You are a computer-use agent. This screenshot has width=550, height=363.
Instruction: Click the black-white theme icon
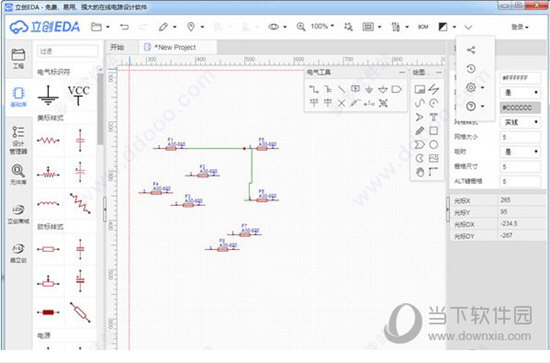[443, 27]
